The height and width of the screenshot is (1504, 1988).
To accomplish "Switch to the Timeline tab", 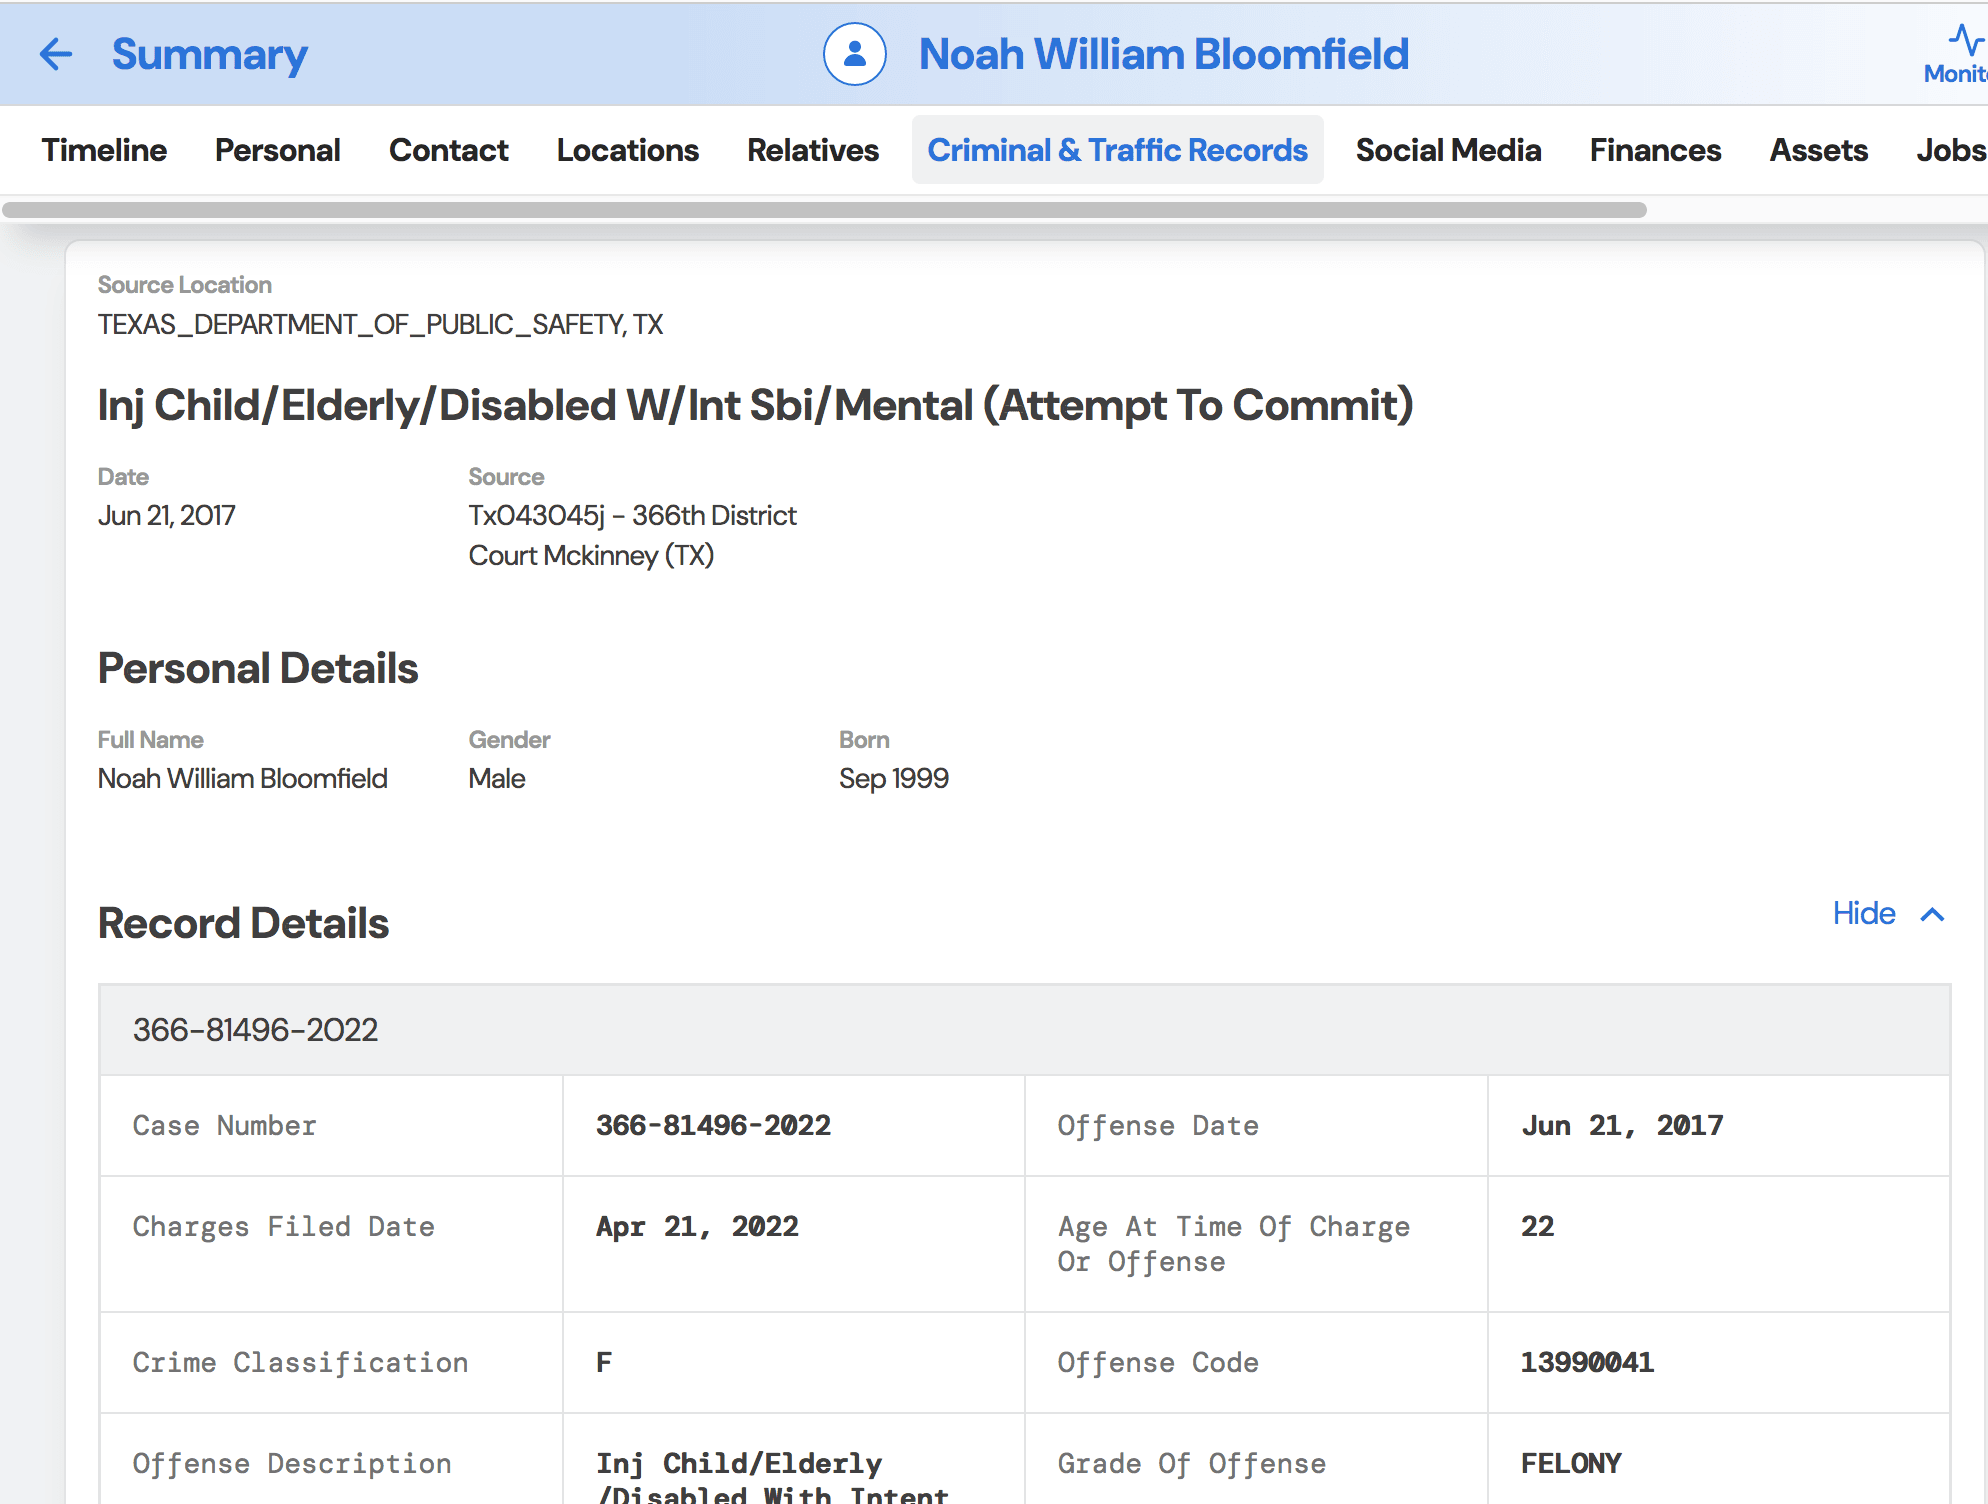I will click(x=104, y=150).
